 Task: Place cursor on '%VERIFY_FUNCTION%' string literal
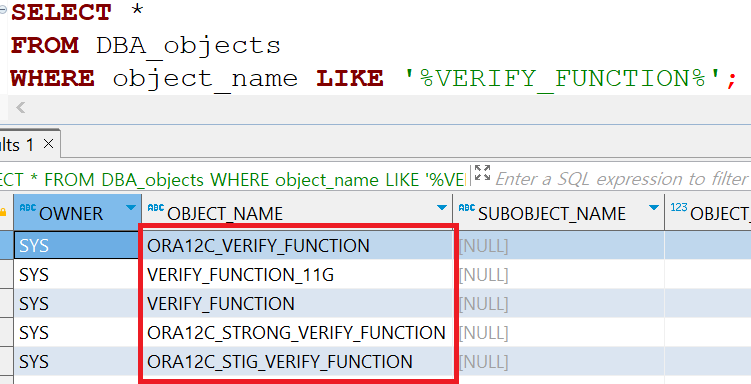[x=564, y=78]
